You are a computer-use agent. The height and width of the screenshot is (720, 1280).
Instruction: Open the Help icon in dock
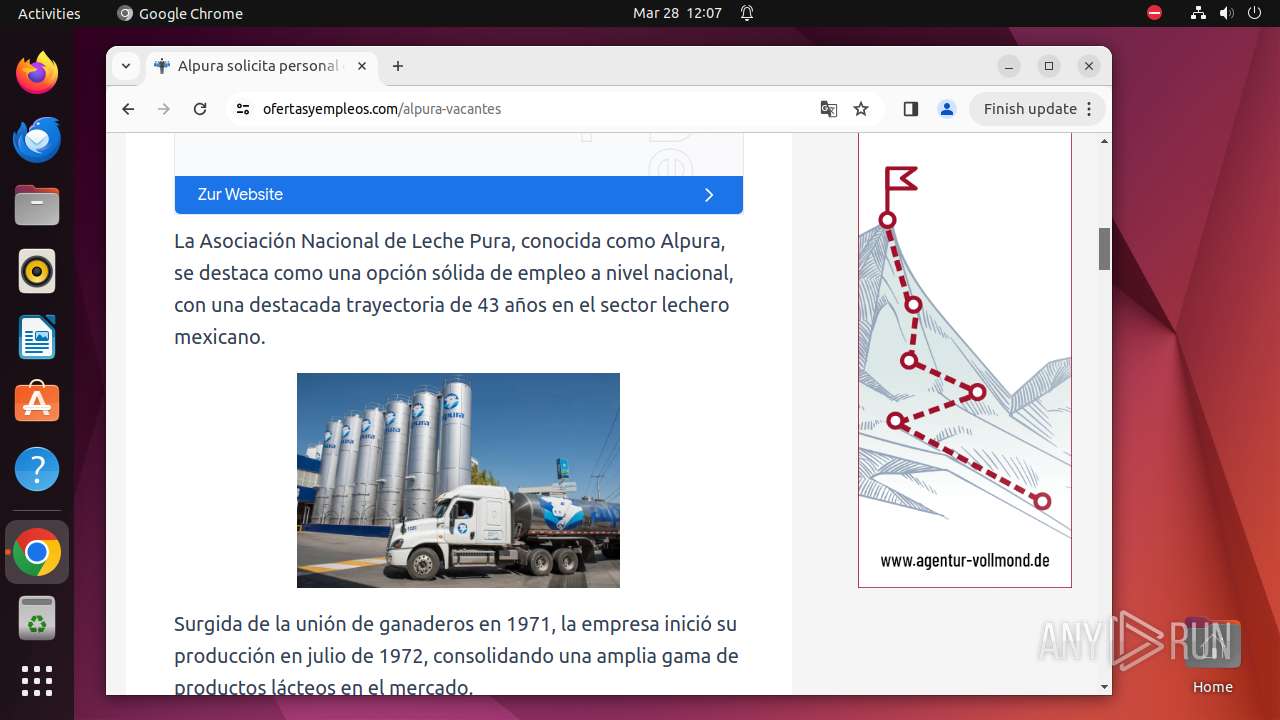(x=37, y=469)
